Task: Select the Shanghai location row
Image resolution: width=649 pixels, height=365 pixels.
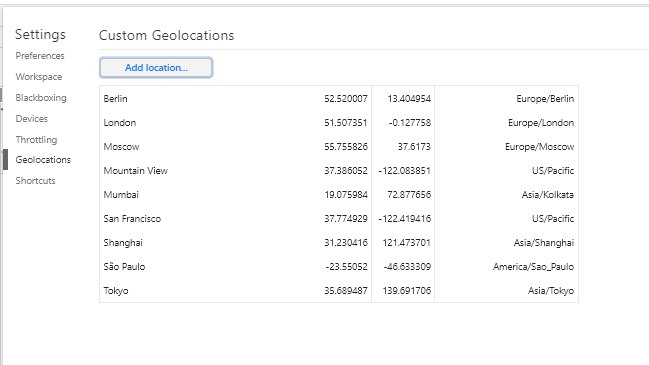Action: (339, 243)
